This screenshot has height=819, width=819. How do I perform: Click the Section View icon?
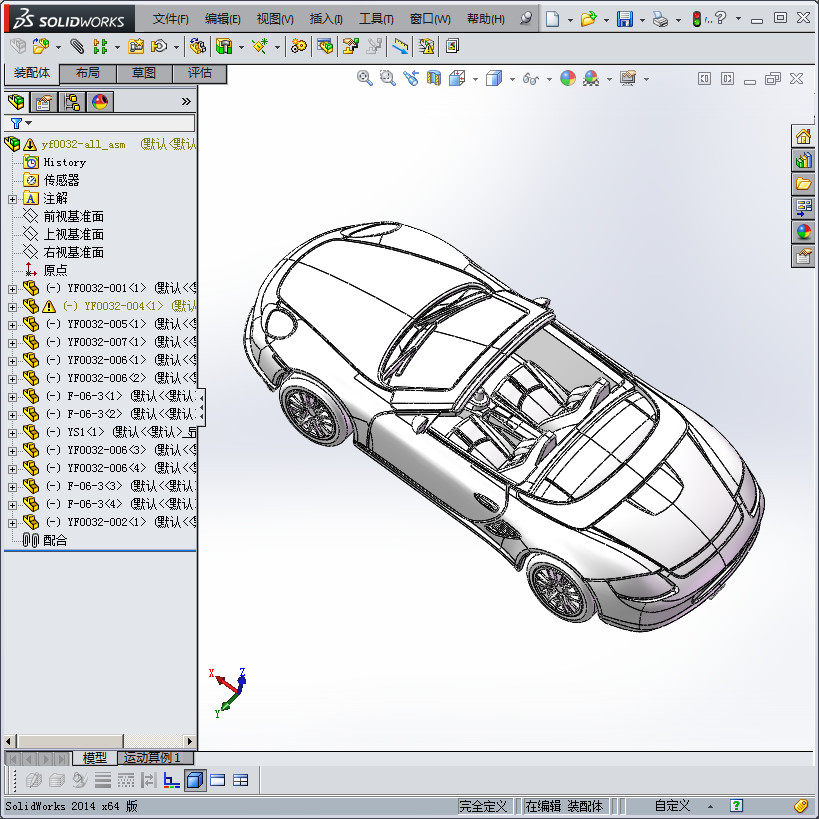tap(434, 79)
